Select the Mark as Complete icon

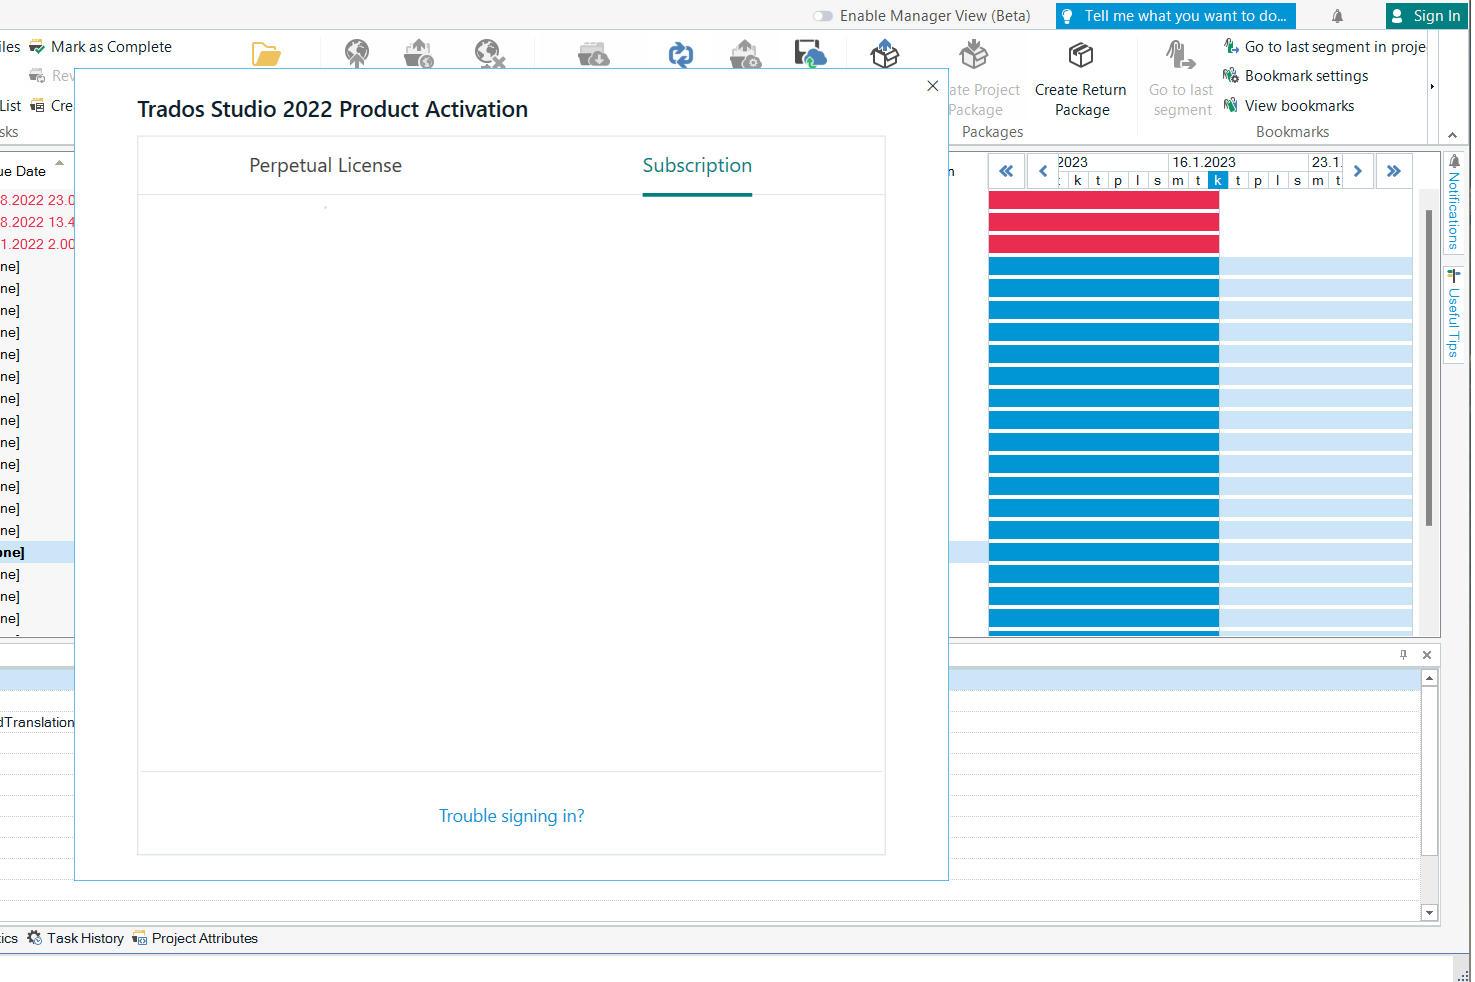37,46
